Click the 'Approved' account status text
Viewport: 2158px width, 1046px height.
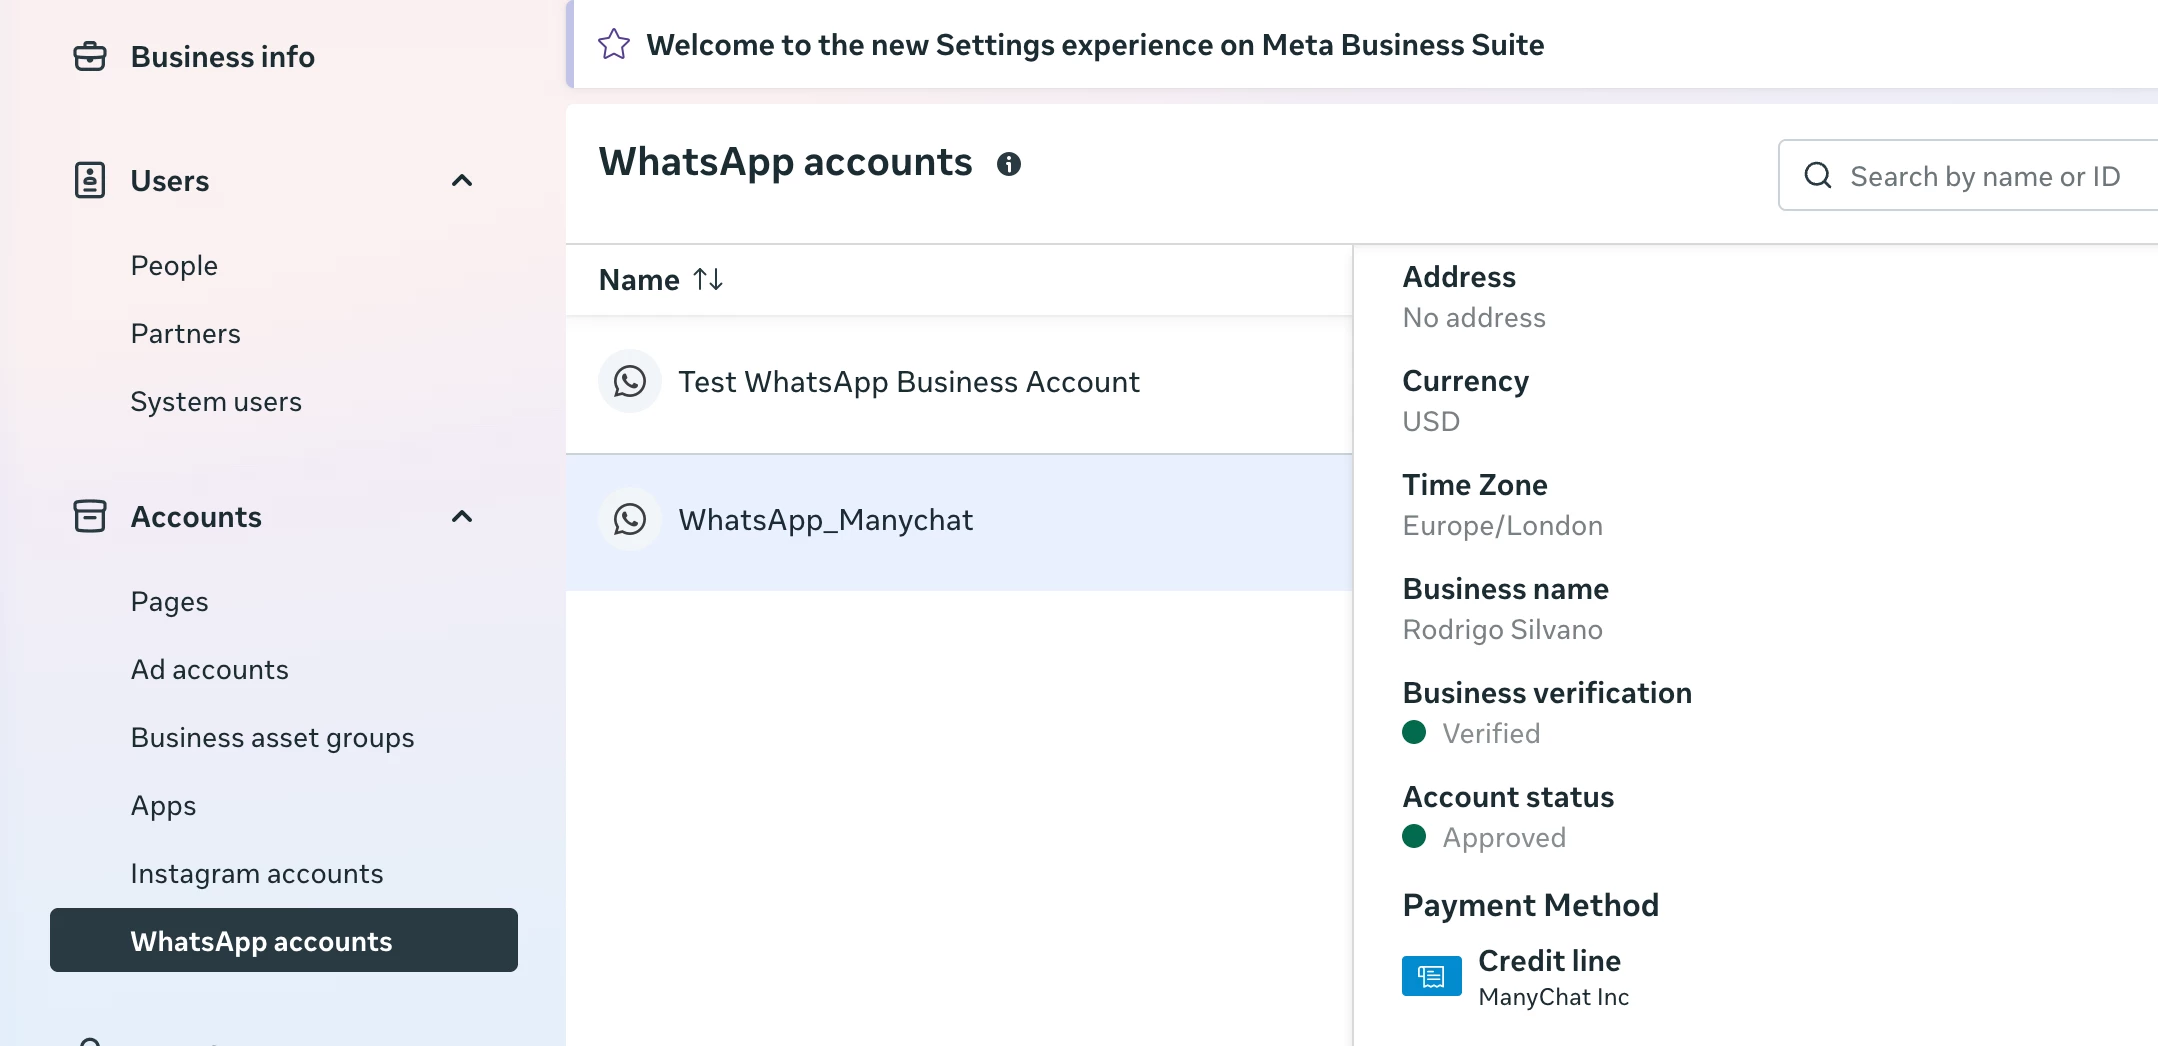click(1505, 837)
